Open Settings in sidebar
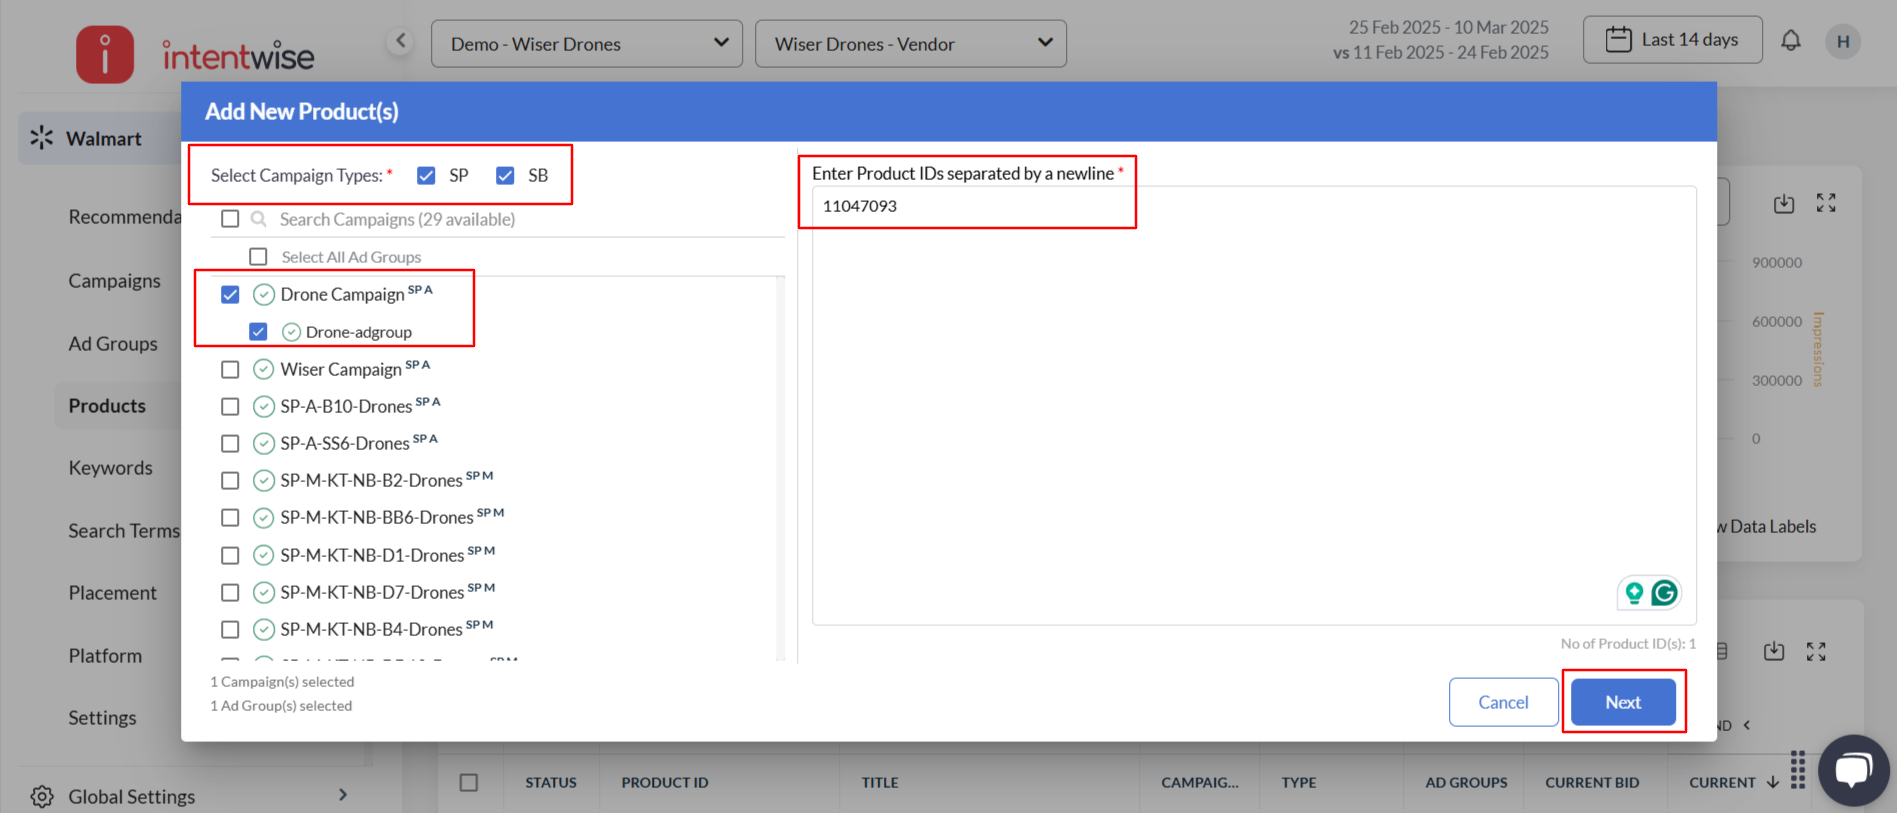This screenshot has width=1897, height=813. pos(102,717)
